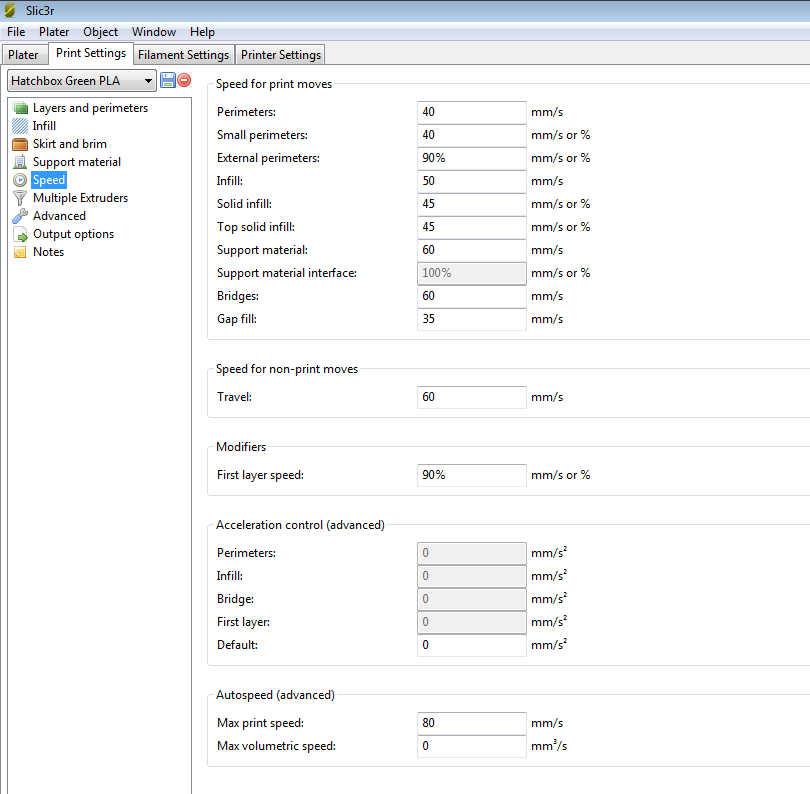
Task: Click the Speed clock icon
Action: [20, 180]
